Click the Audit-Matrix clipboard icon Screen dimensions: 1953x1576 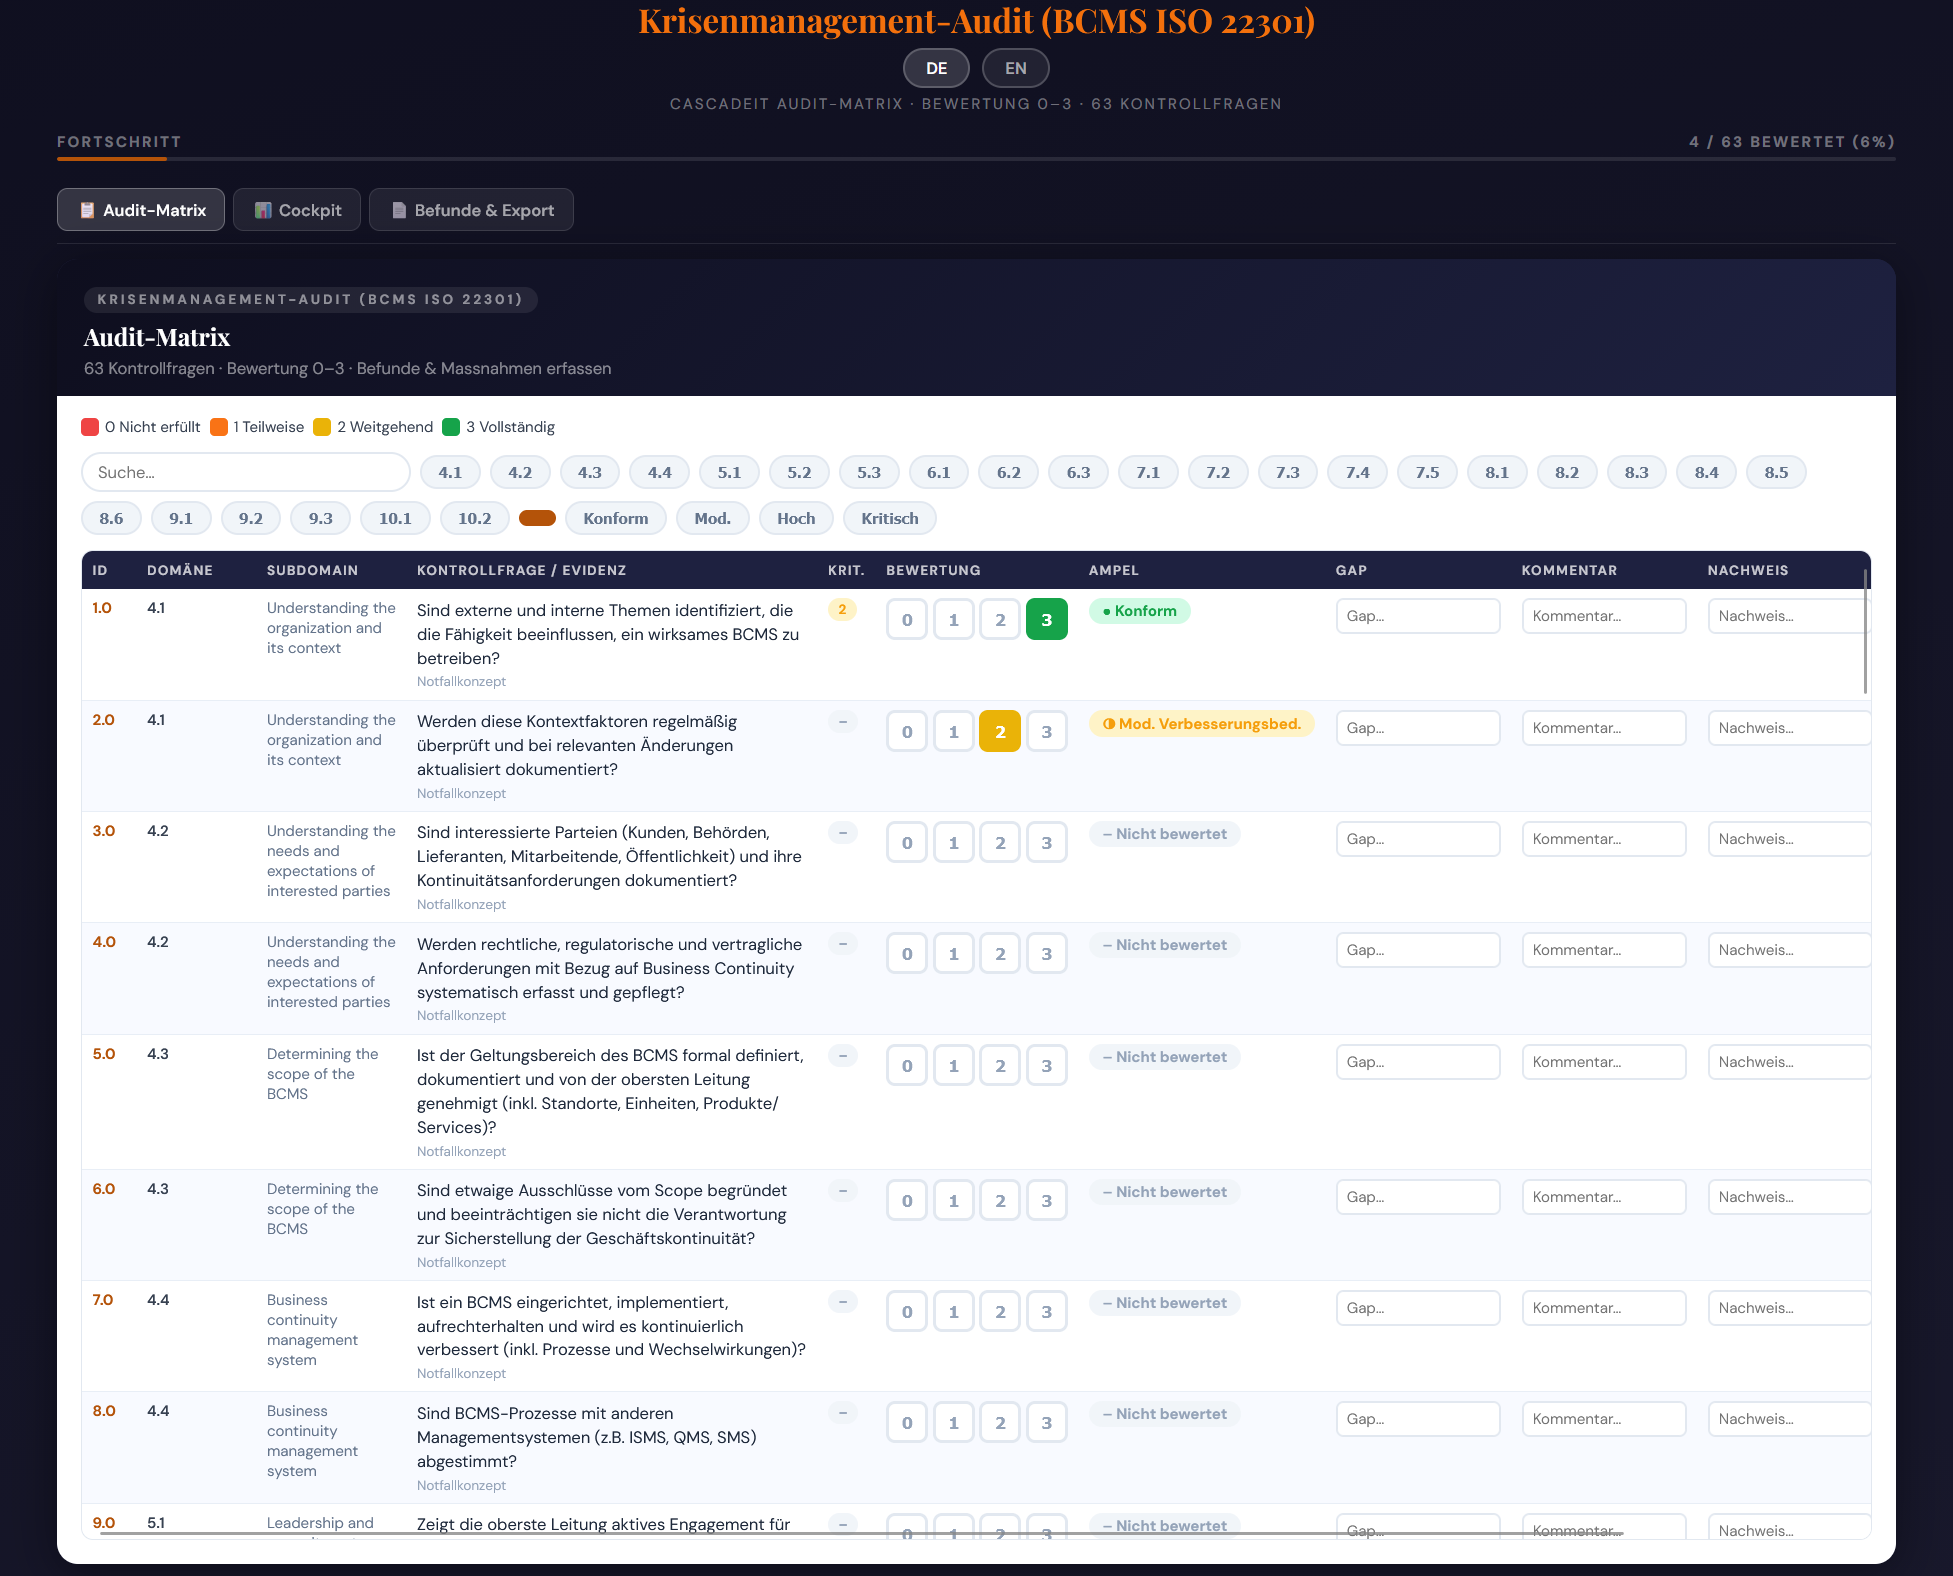(x=87, y=210)
